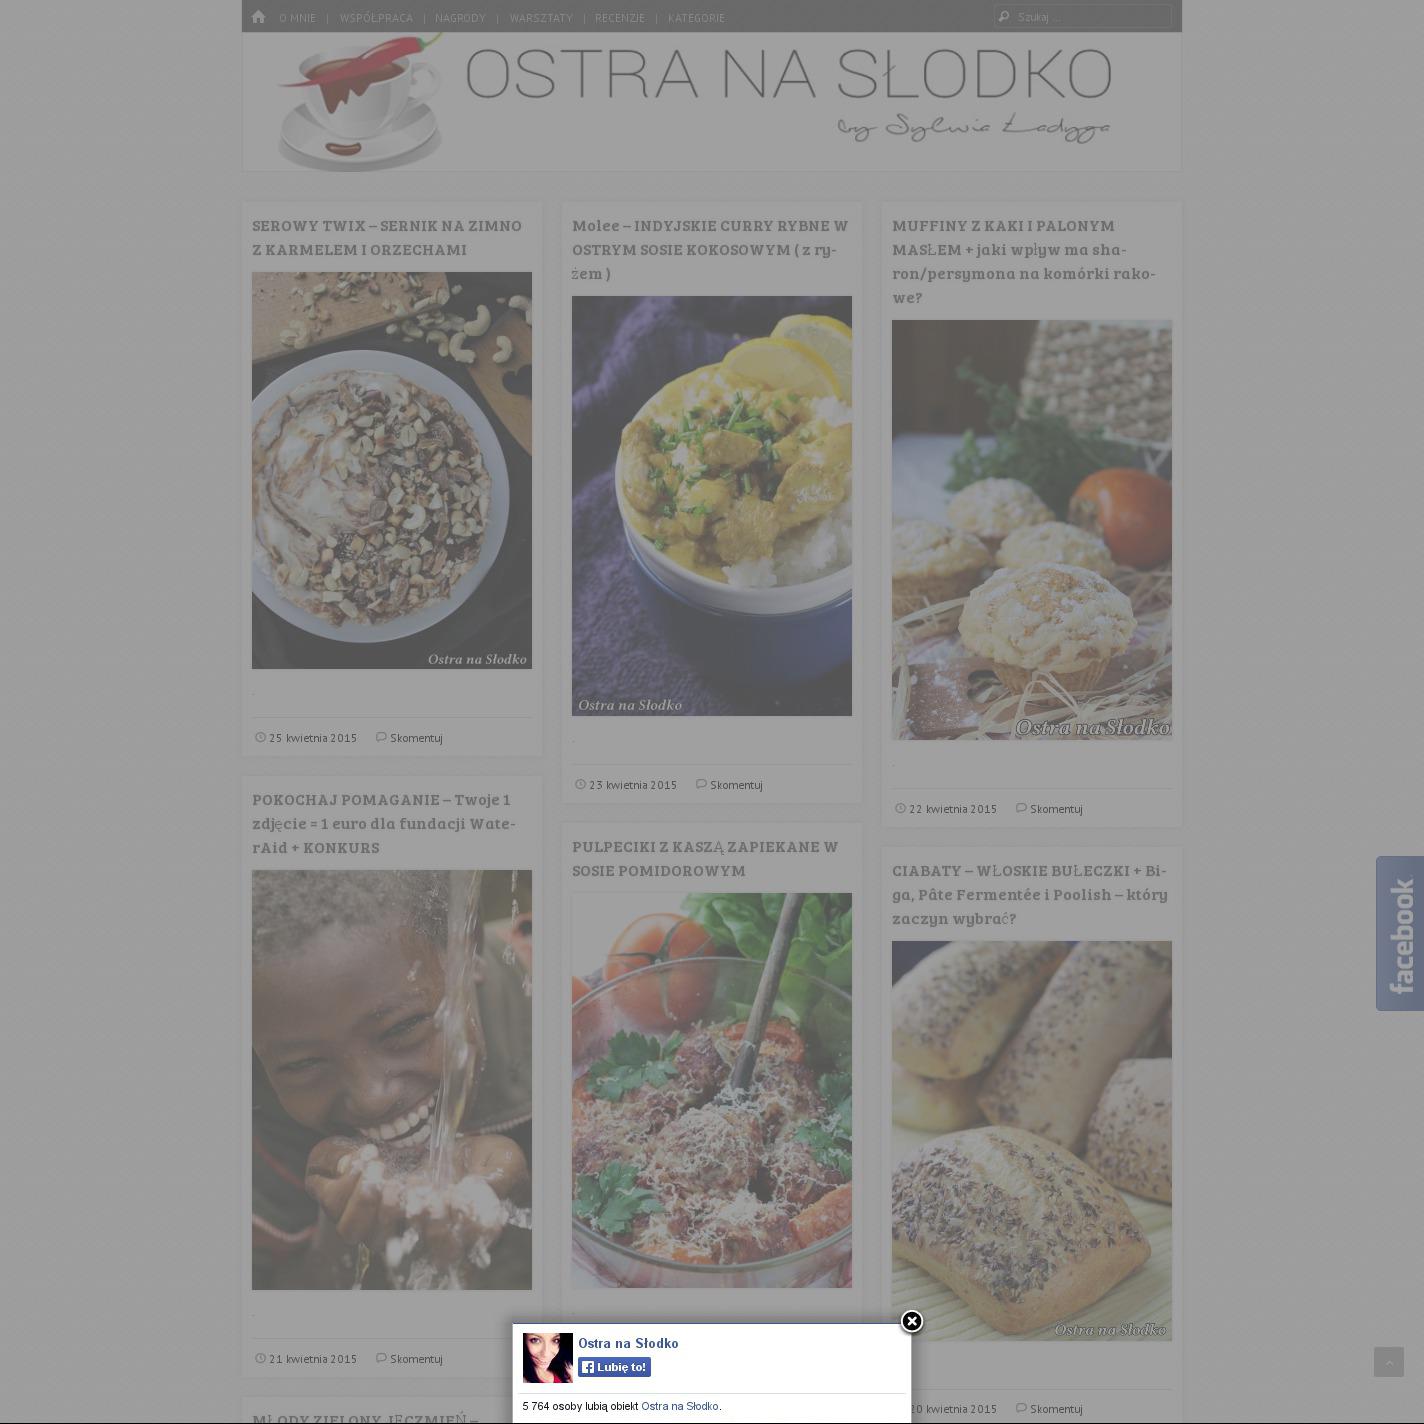This screenshot has height=1424, width=1424.
Task: Open the KATEGORIE menu item
Action: pos(696,18)
